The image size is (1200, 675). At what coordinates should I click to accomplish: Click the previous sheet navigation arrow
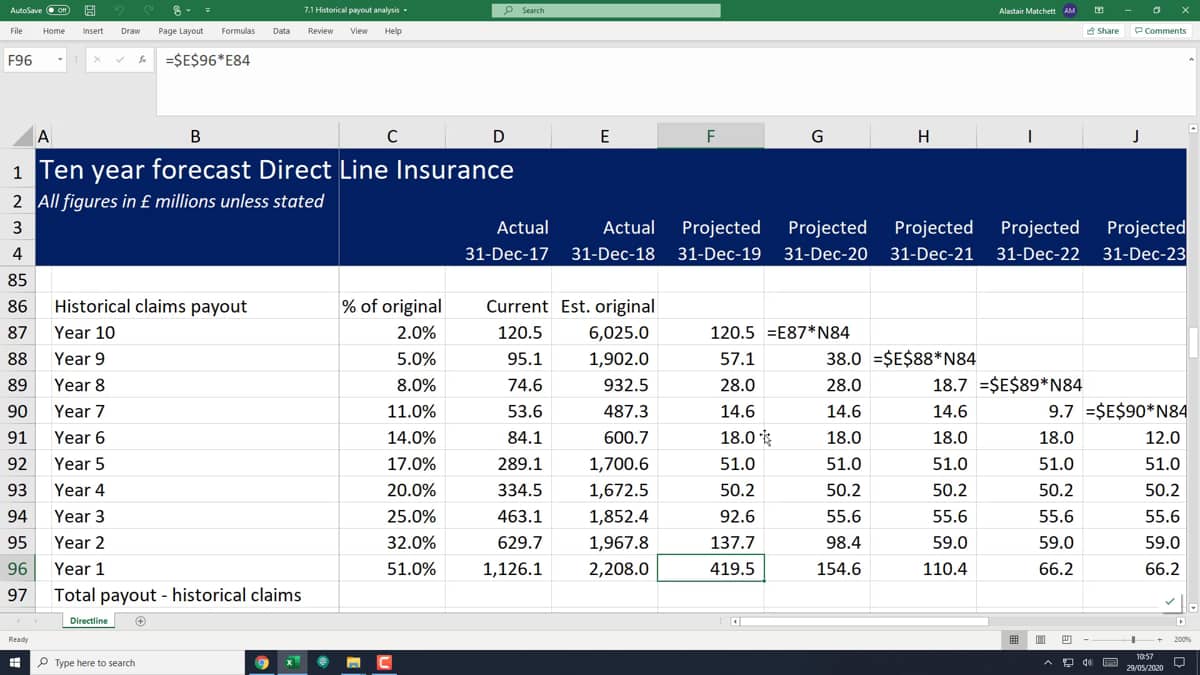[19, 621]
